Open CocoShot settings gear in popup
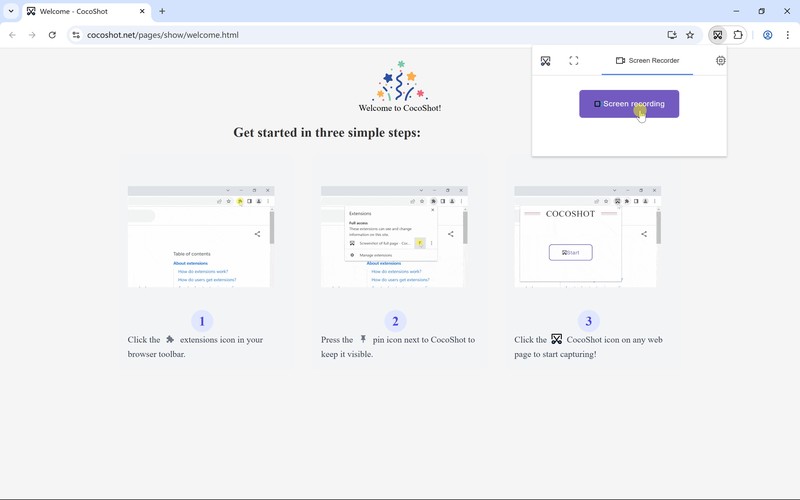 tap(721, 61)
